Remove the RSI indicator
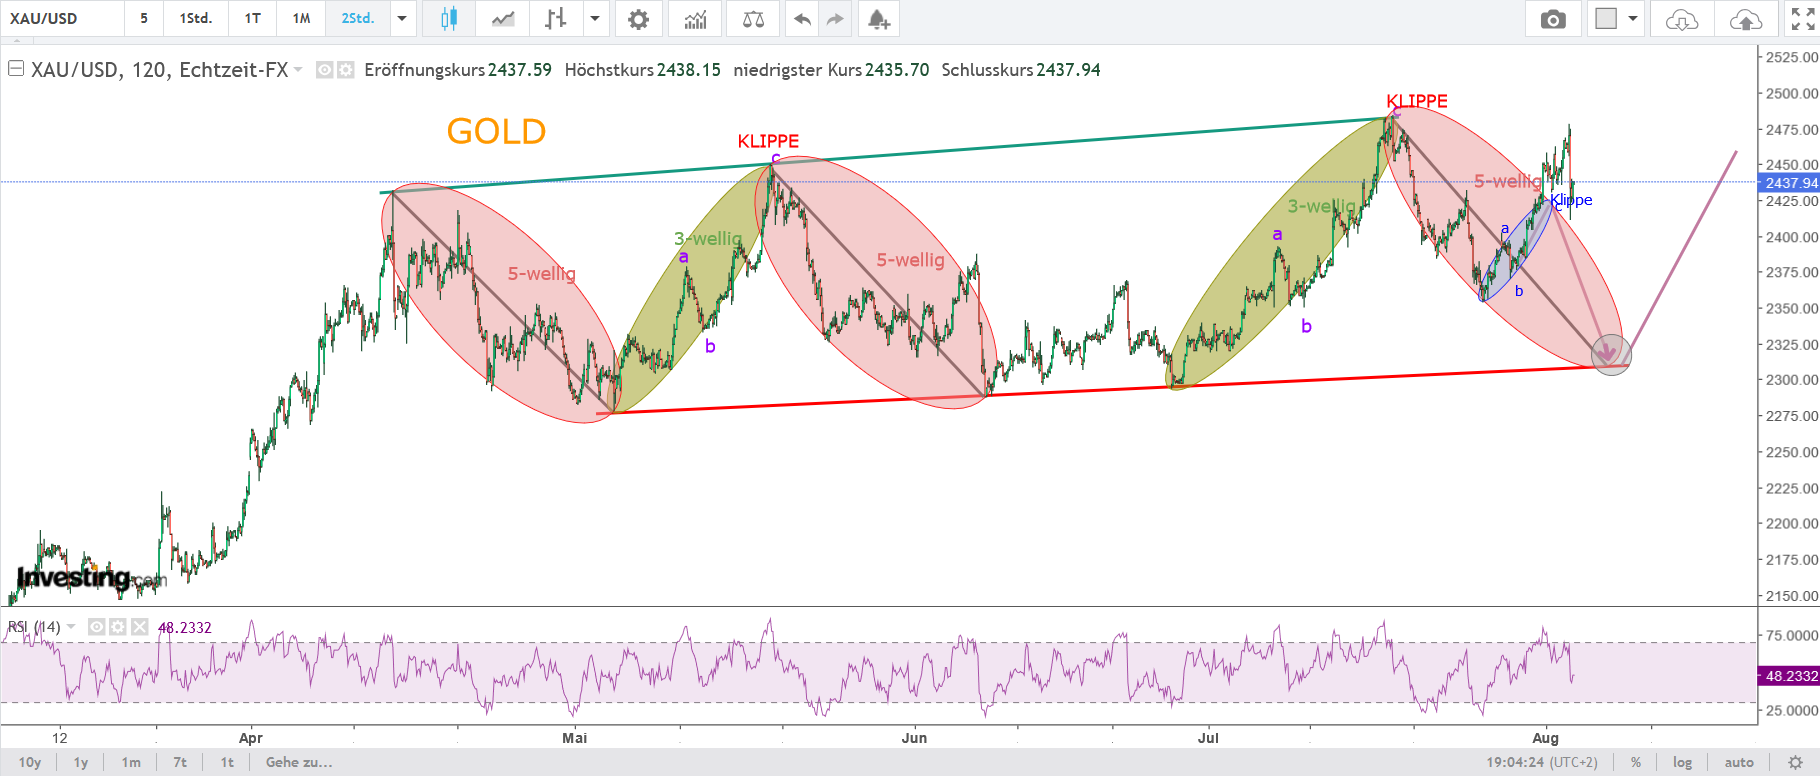 coord(140,627)
